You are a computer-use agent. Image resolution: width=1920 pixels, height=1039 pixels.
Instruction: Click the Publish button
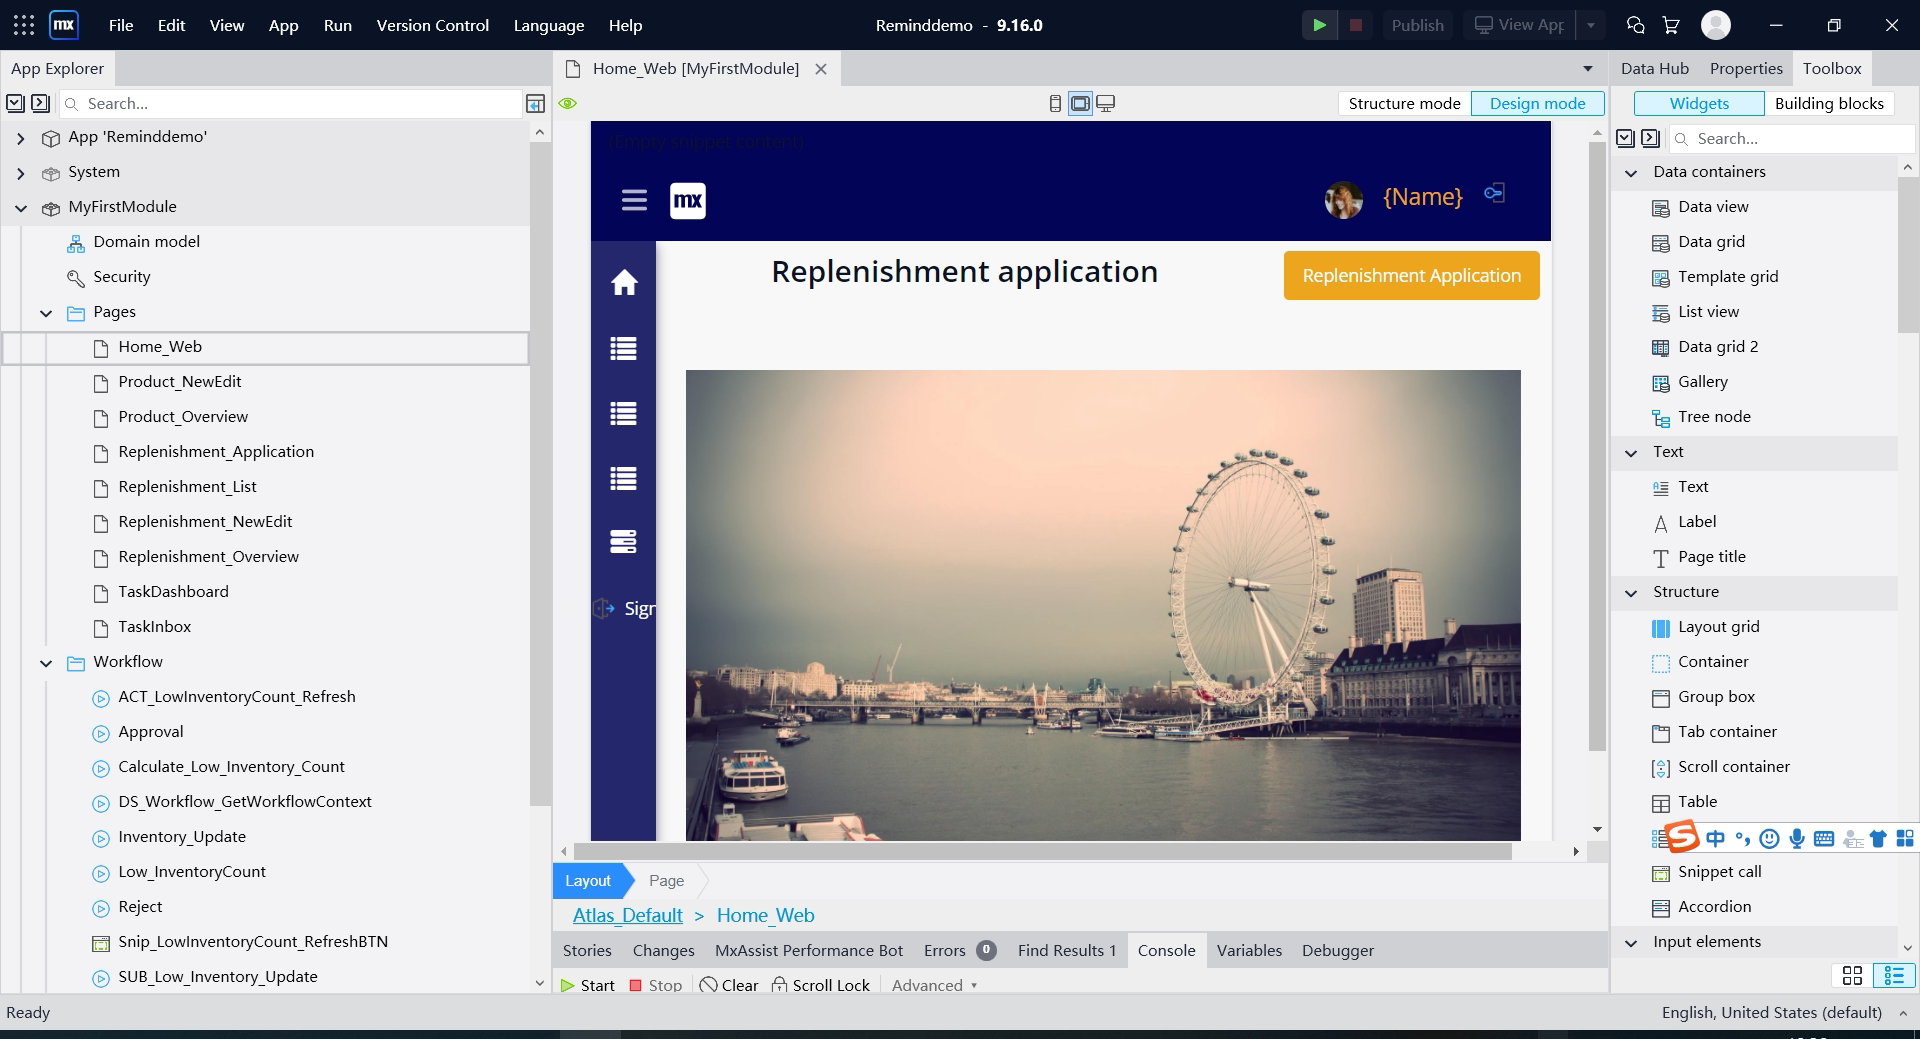tap(1418, 25)
